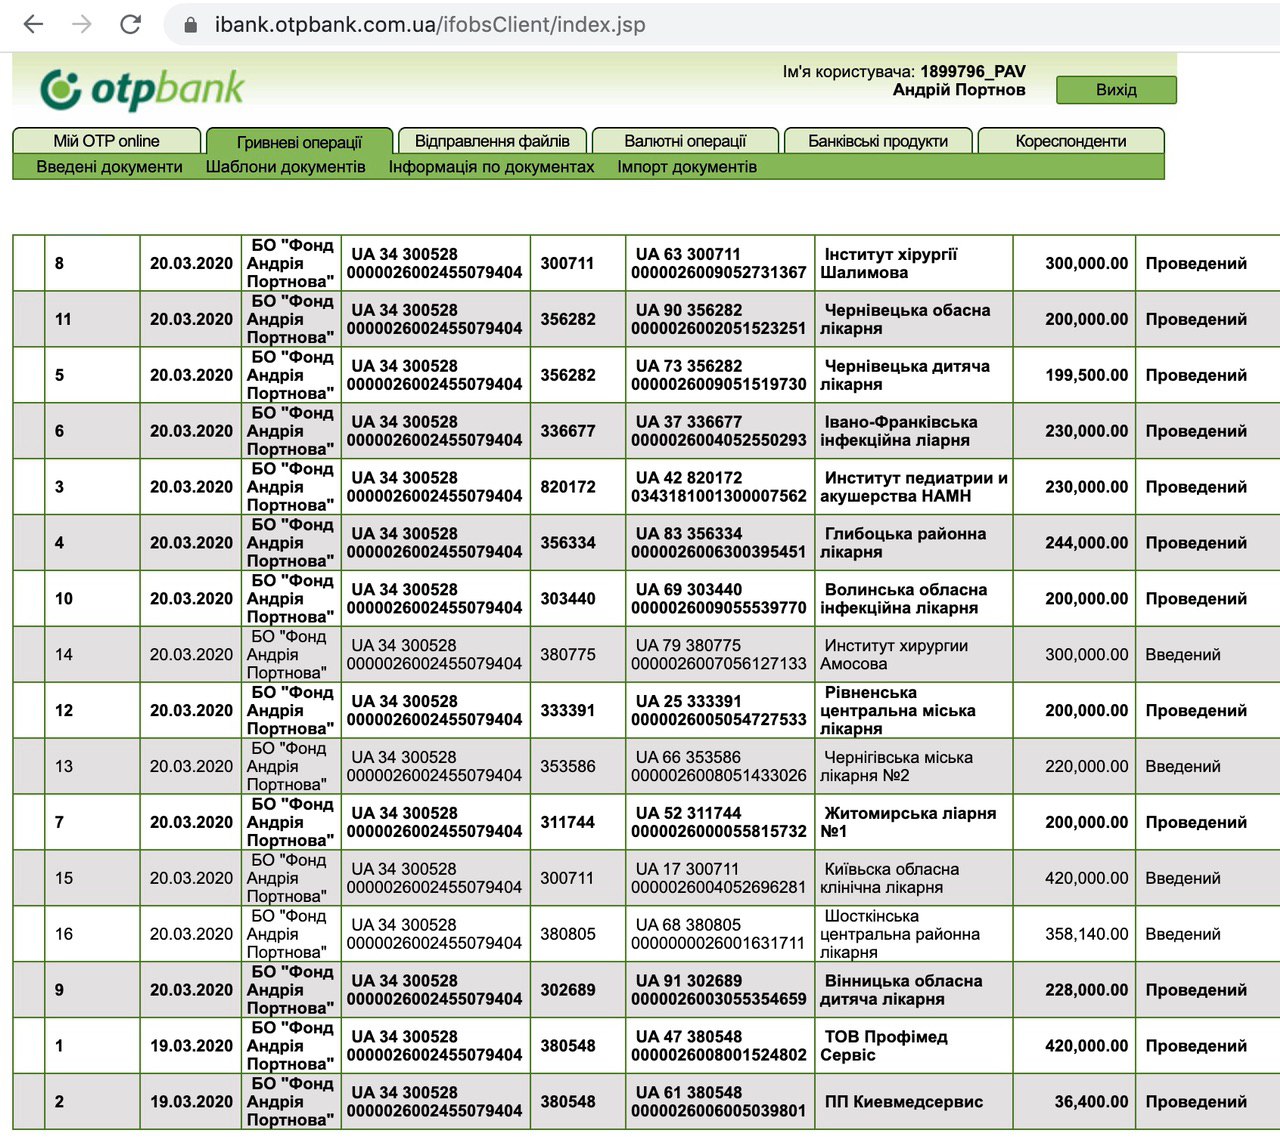Click bank code 303440
Screen dimensions: 1280x1142
click(x=568, y=599)
